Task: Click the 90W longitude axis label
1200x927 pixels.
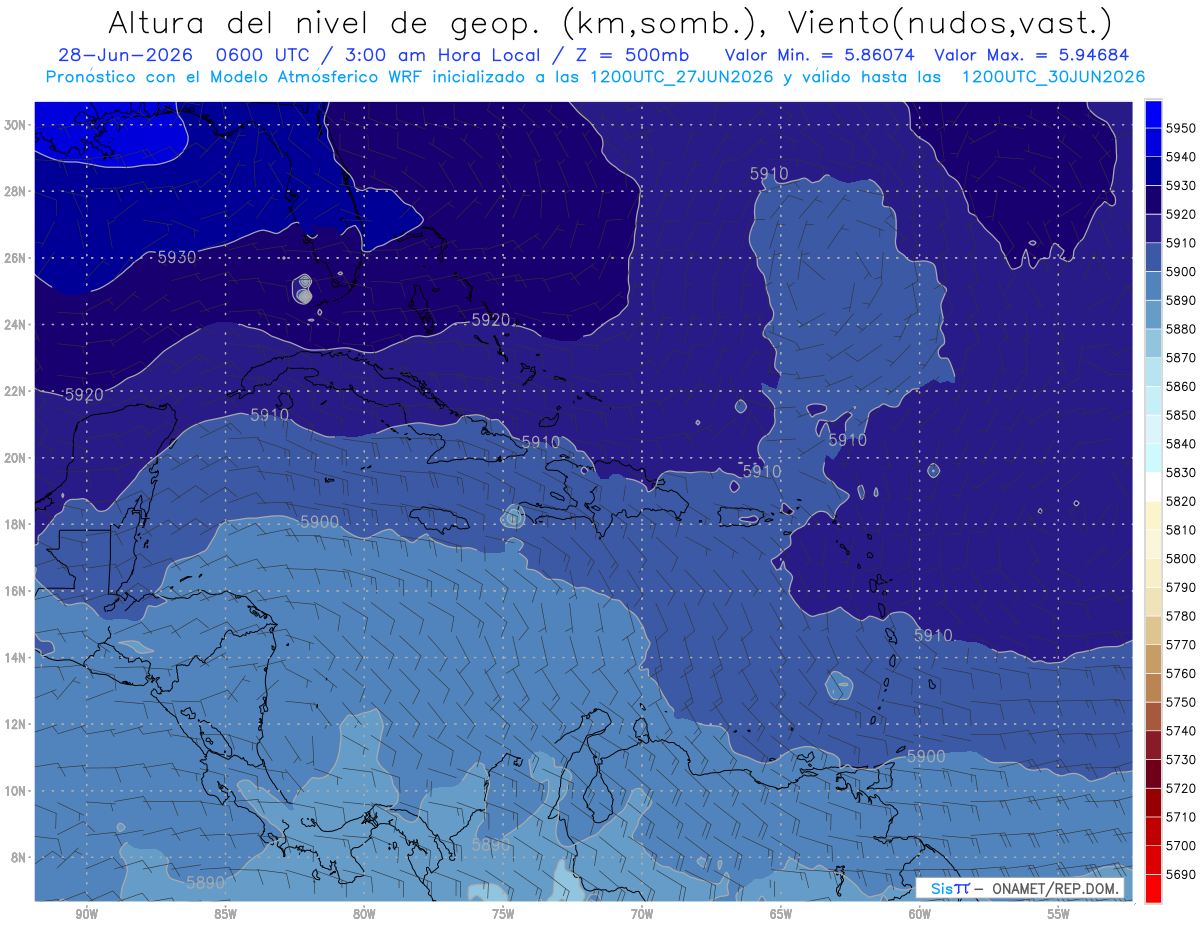Action: click(x=86, y=914)
